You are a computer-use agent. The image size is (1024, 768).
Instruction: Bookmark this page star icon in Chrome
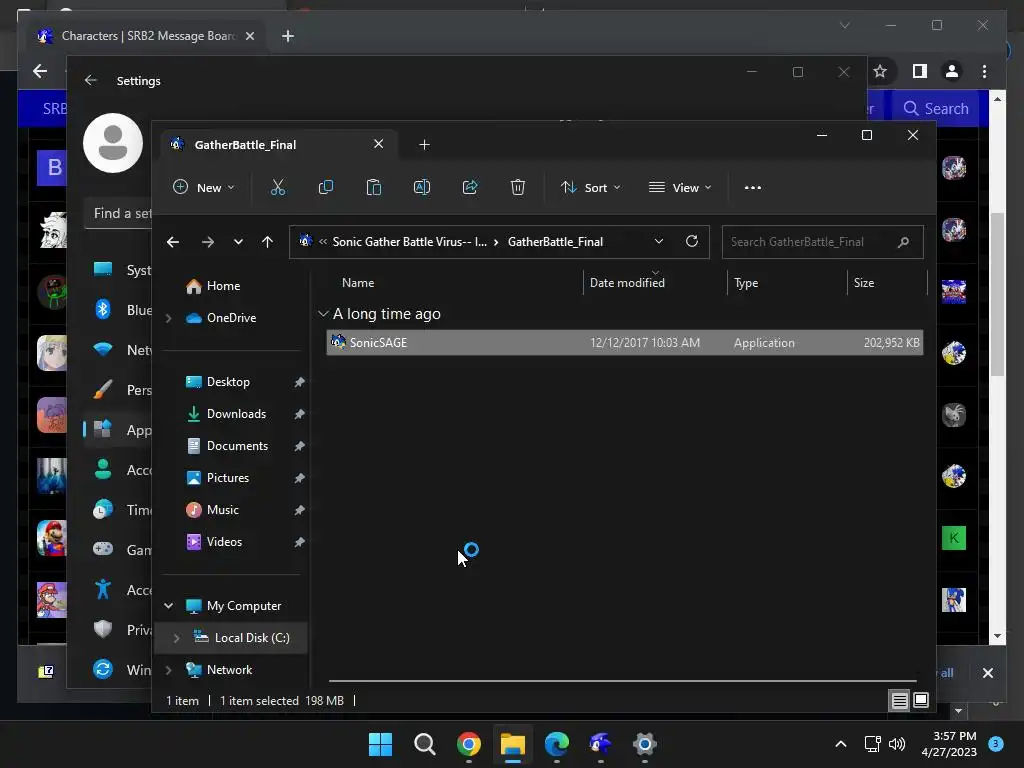880,71
